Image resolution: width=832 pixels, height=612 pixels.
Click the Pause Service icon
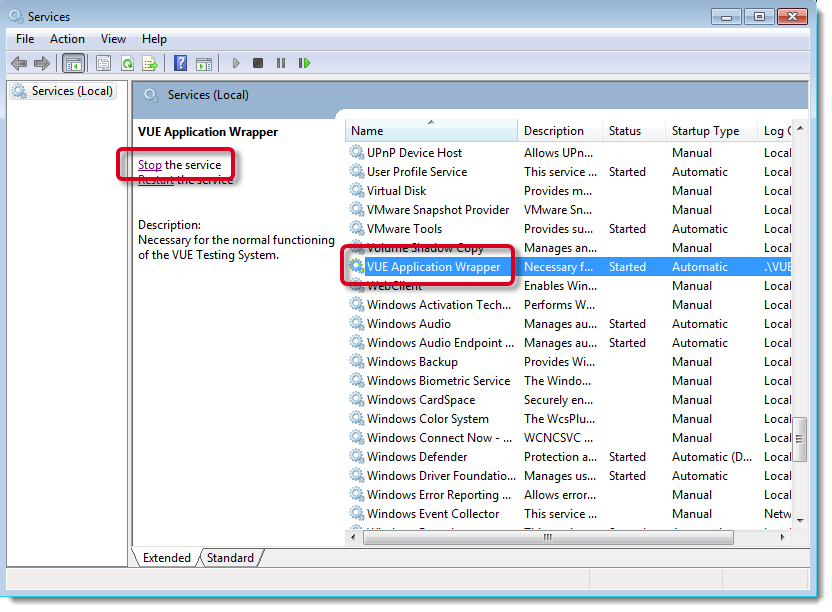(x=281, y=63)
